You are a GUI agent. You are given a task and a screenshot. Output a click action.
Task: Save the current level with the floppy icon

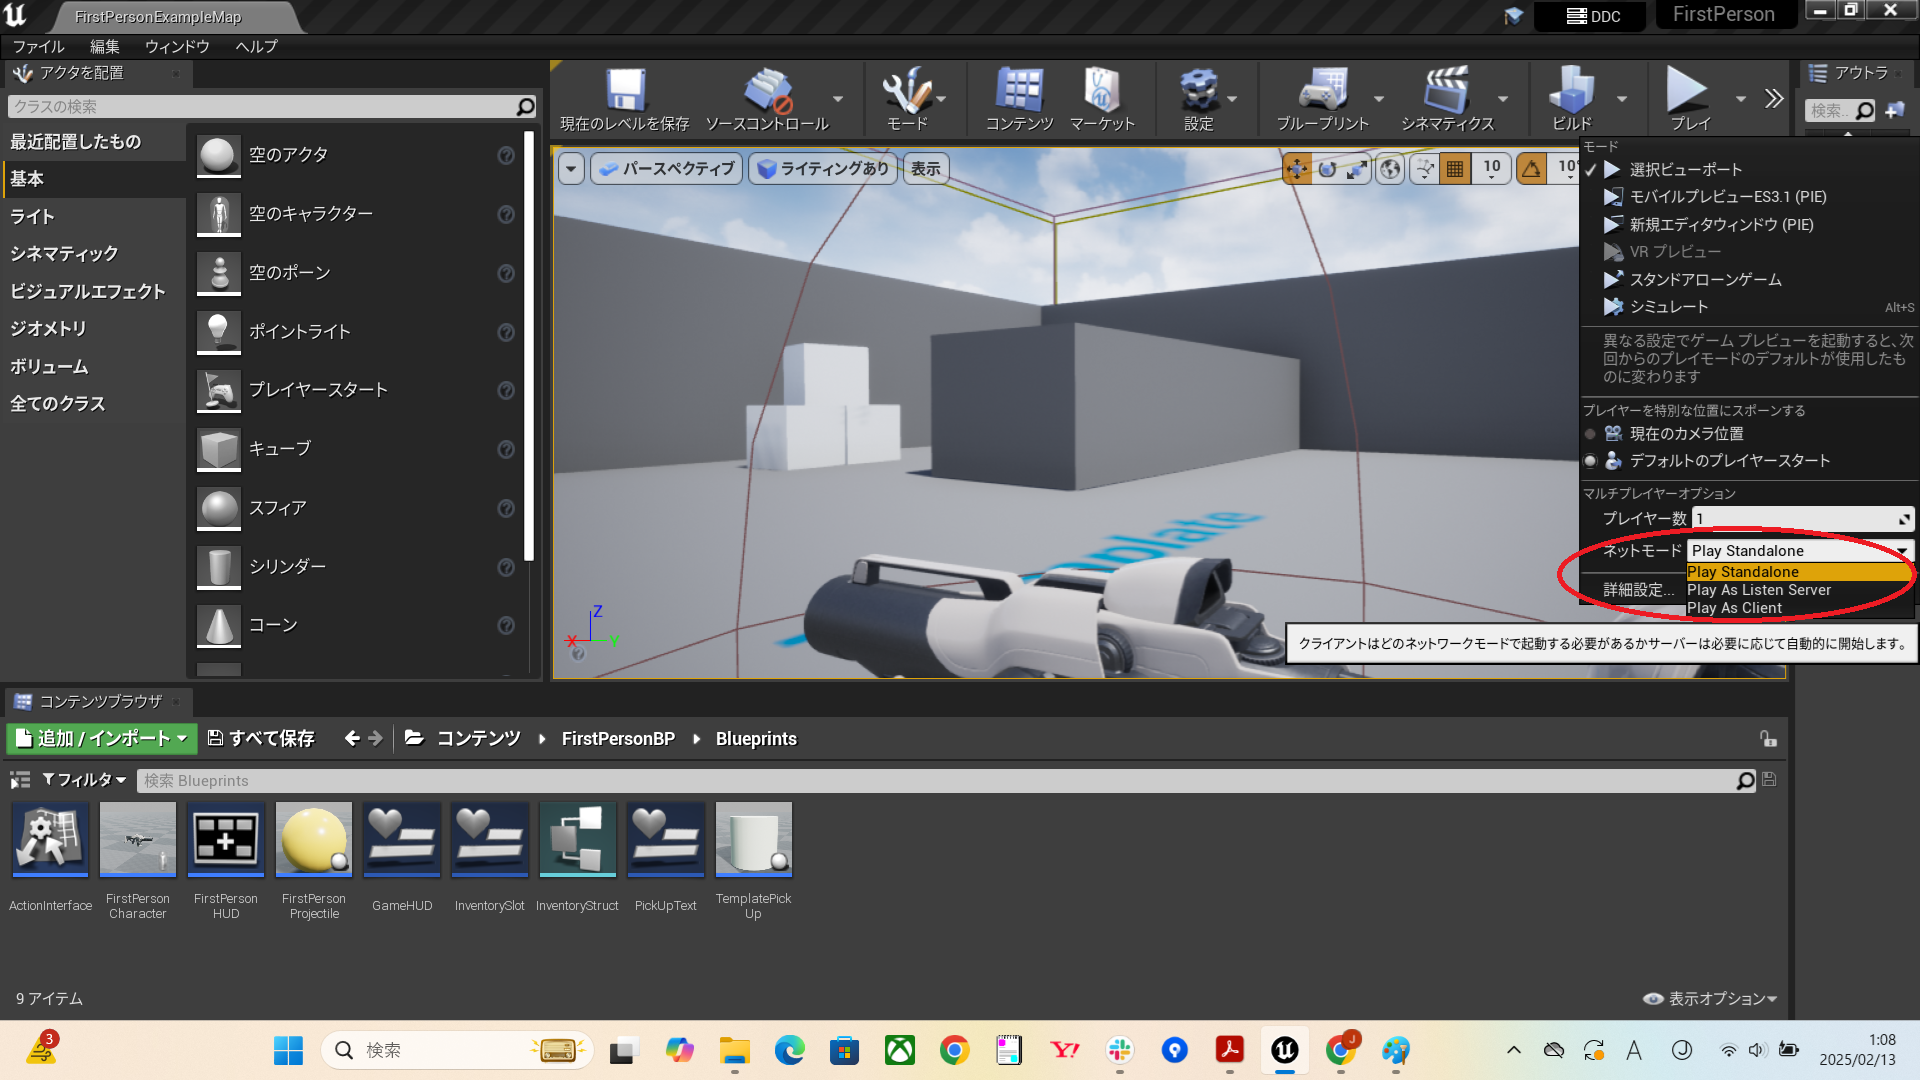(625, 90)
